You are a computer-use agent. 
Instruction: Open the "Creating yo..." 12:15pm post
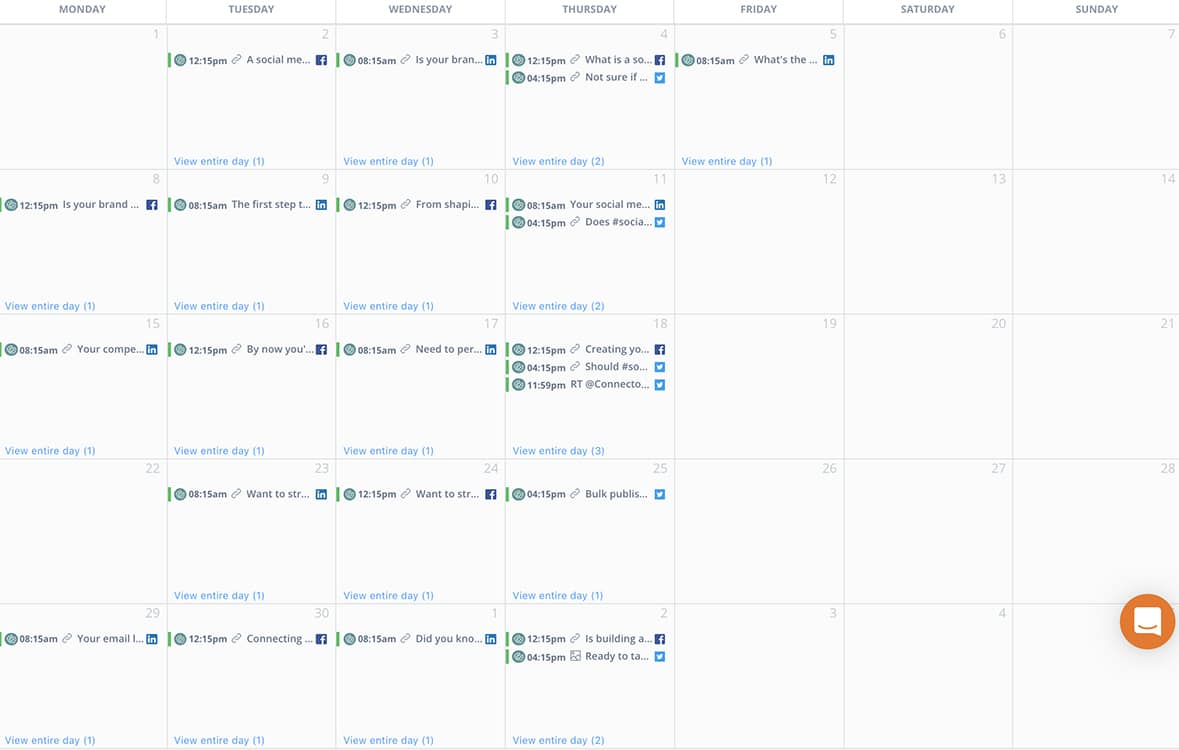point(587,350)
